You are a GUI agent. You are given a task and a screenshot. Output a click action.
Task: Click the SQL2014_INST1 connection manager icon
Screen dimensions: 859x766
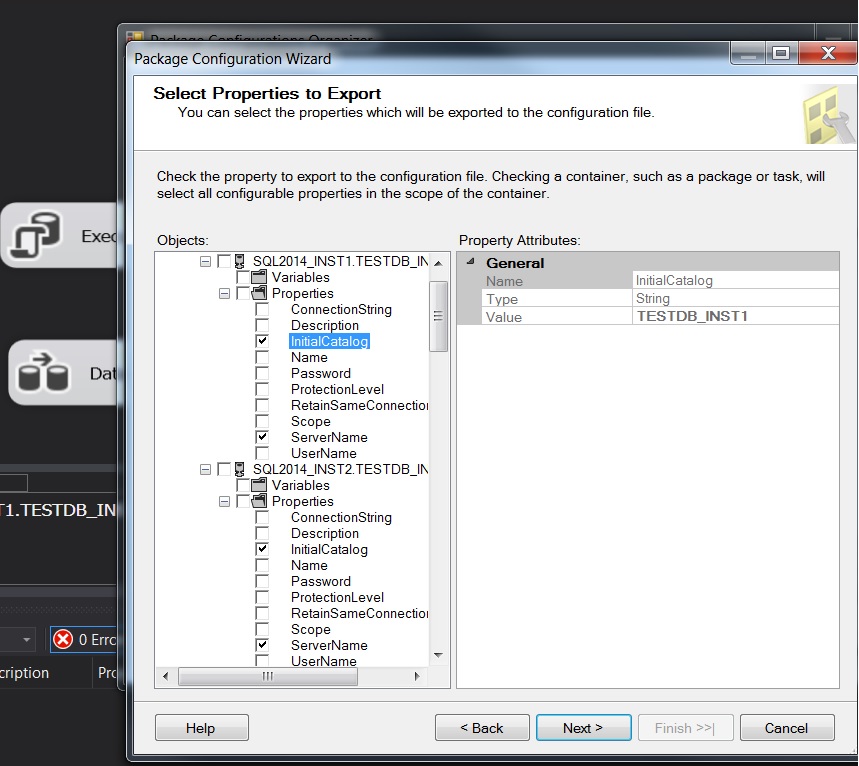[240, 261]
